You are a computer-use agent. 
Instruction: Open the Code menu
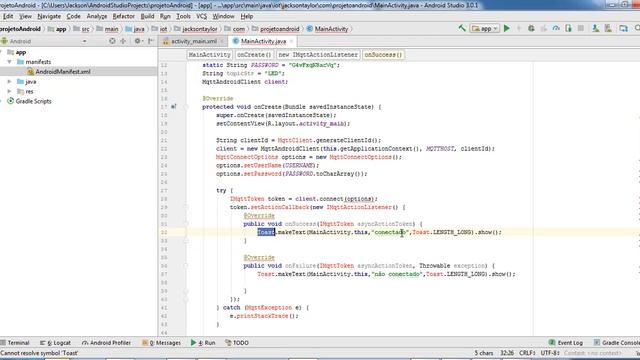pos(73,16)
